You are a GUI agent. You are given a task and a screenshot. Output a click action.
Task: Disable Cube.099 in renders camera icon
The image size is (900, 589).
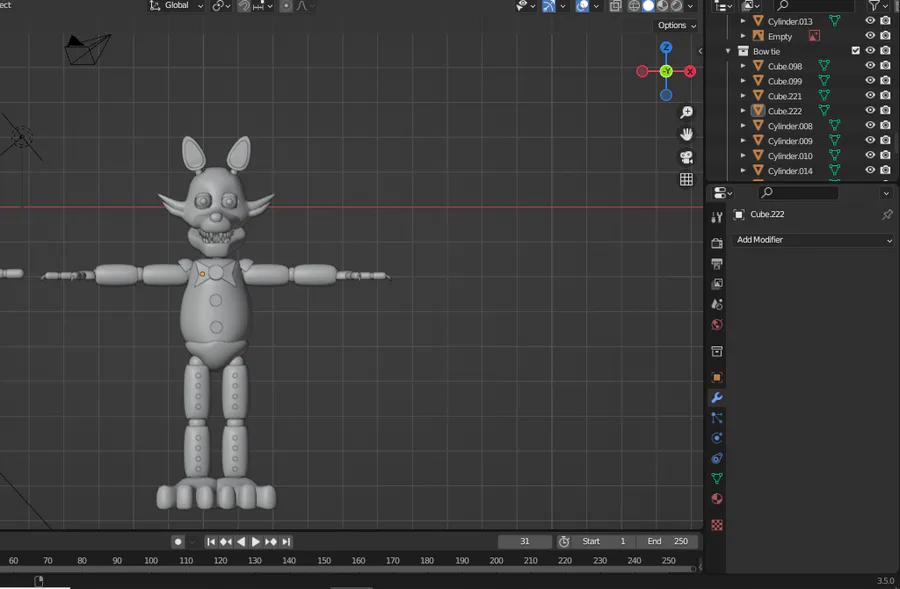885,80
